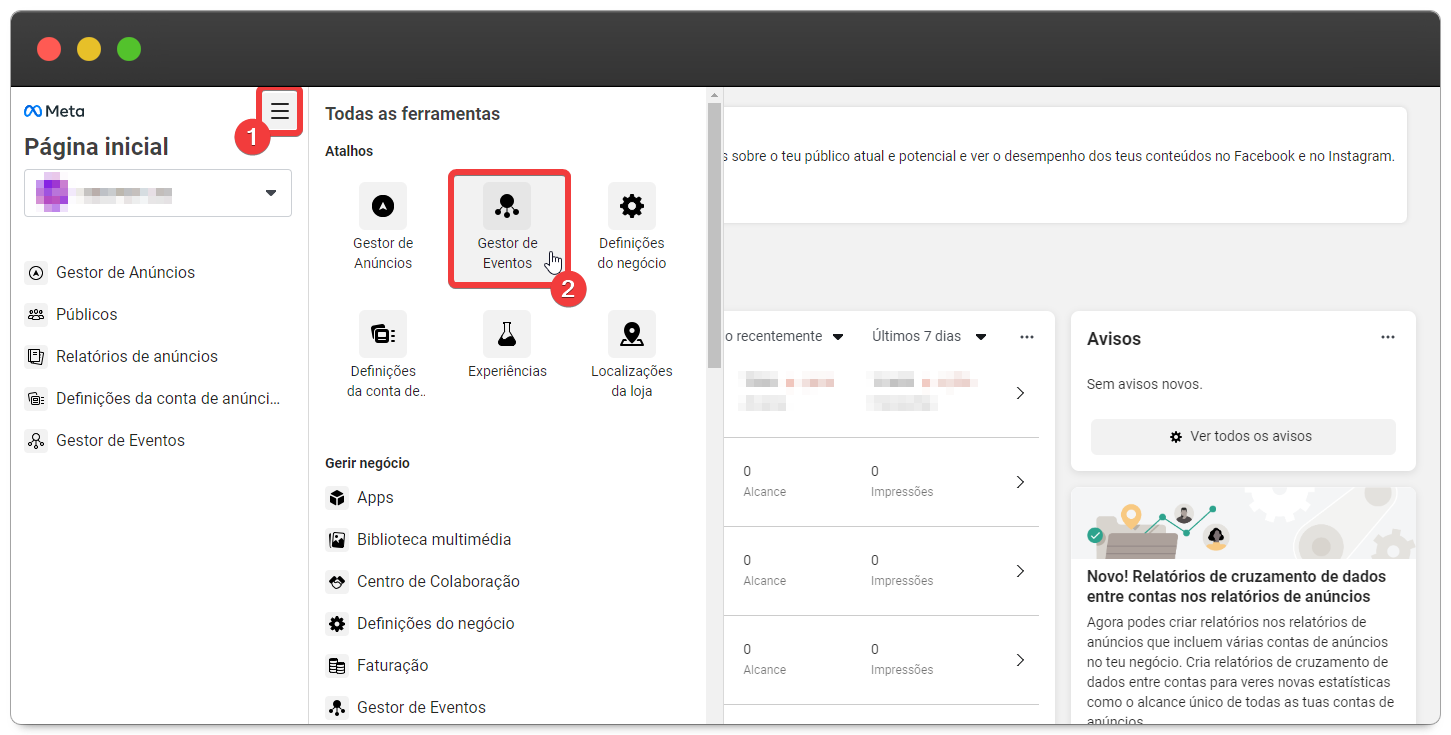Click the Meta logo
Viewport: 1451px width, 735px height.
pyautogui.click(x=55, y=111)
